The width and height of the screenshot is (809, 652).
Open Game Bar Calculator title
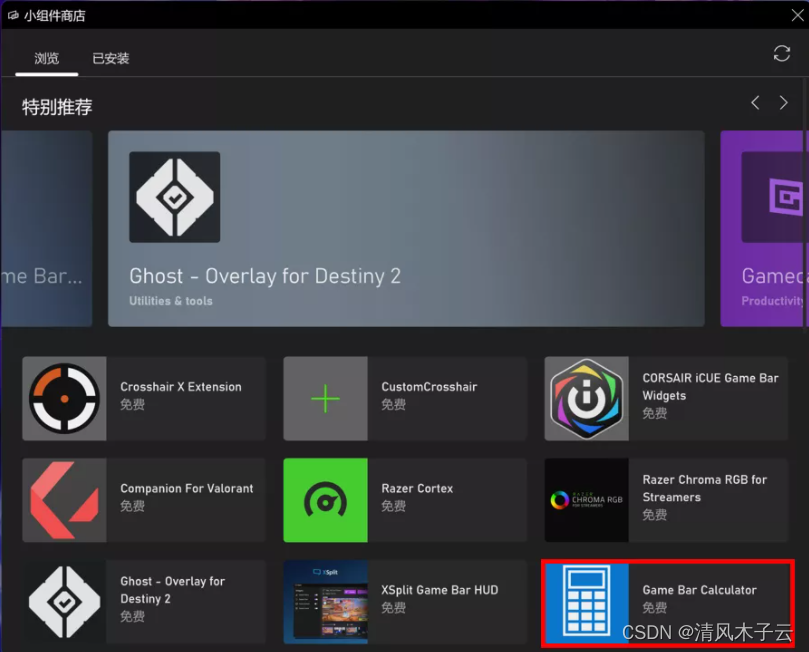[x=699, y=590]
